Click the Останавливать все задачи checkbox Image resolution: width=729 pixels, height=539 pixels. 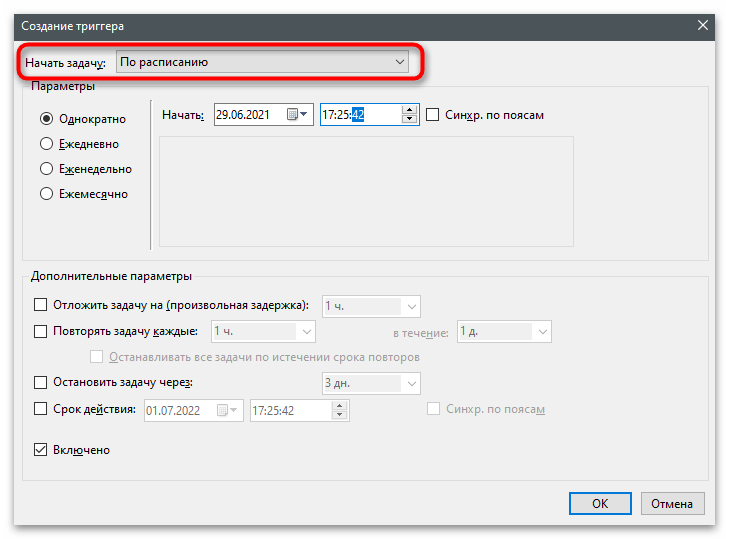click(96, 357)
